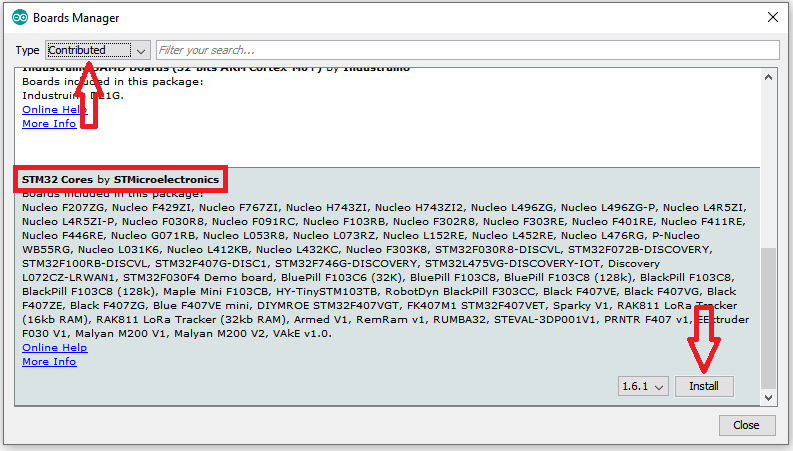Click the STM32 boards description text
This screenshot has height=451, width=793.
[x=385, y=270]
